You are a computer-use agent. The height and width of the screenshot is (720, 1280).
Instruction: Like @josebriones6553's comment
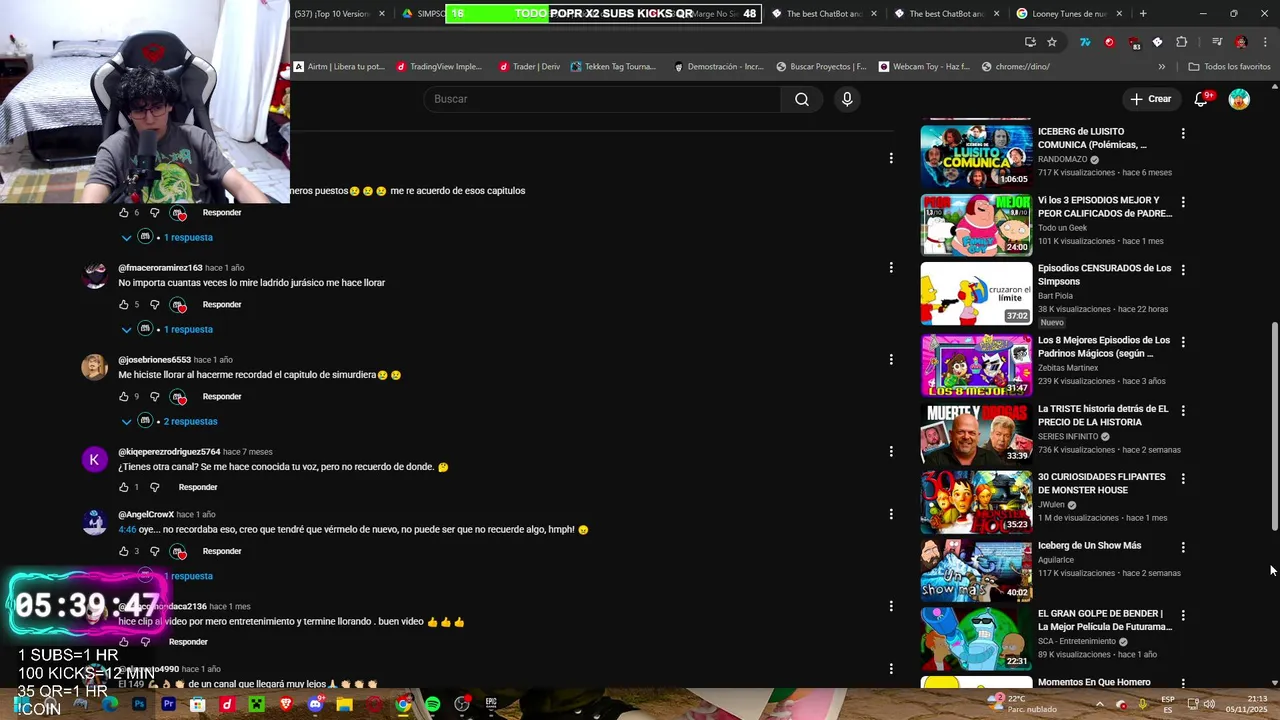tap(124, 397)
